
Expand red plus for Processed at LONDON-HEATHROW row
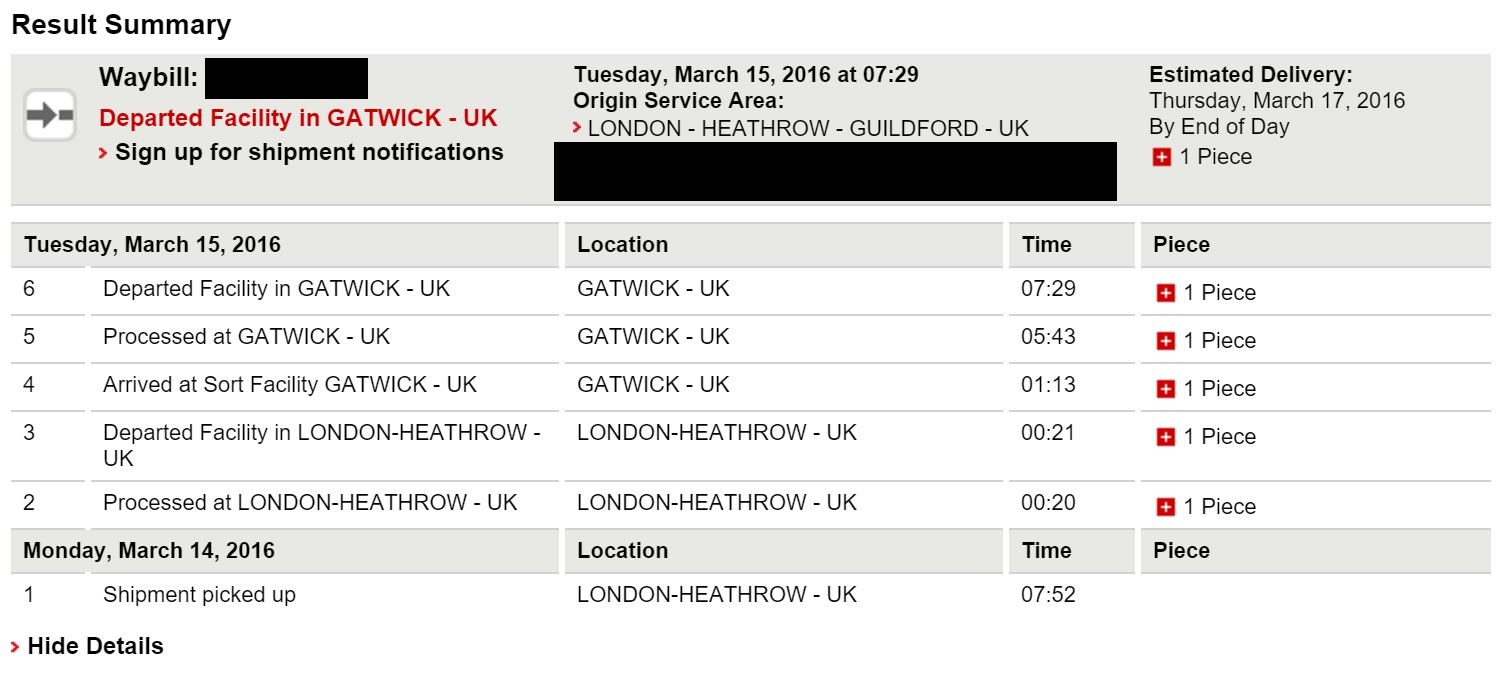1165,507
